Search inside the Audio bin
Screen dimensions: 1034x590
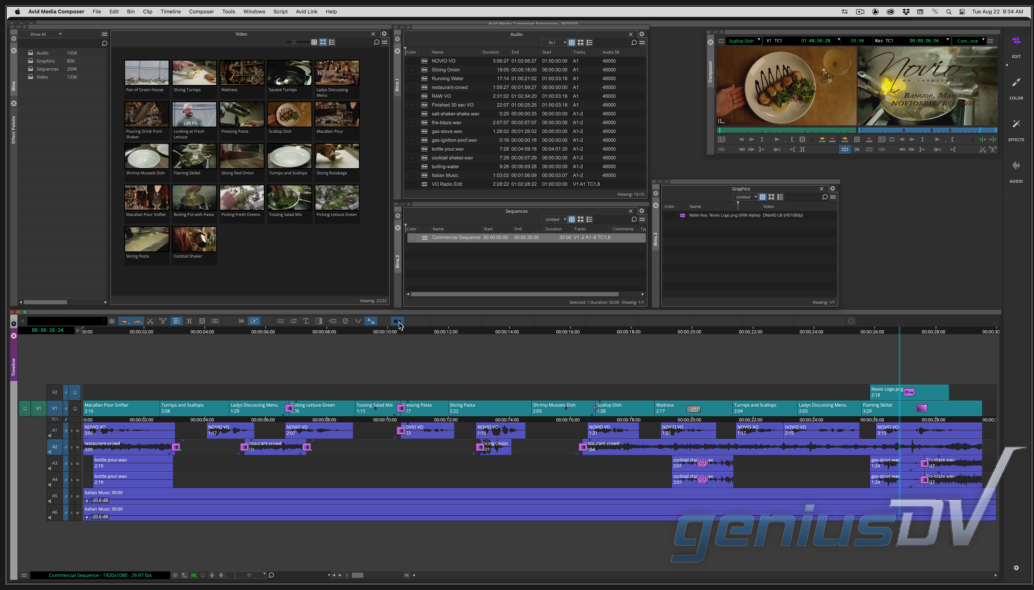(x=634, y=42)
